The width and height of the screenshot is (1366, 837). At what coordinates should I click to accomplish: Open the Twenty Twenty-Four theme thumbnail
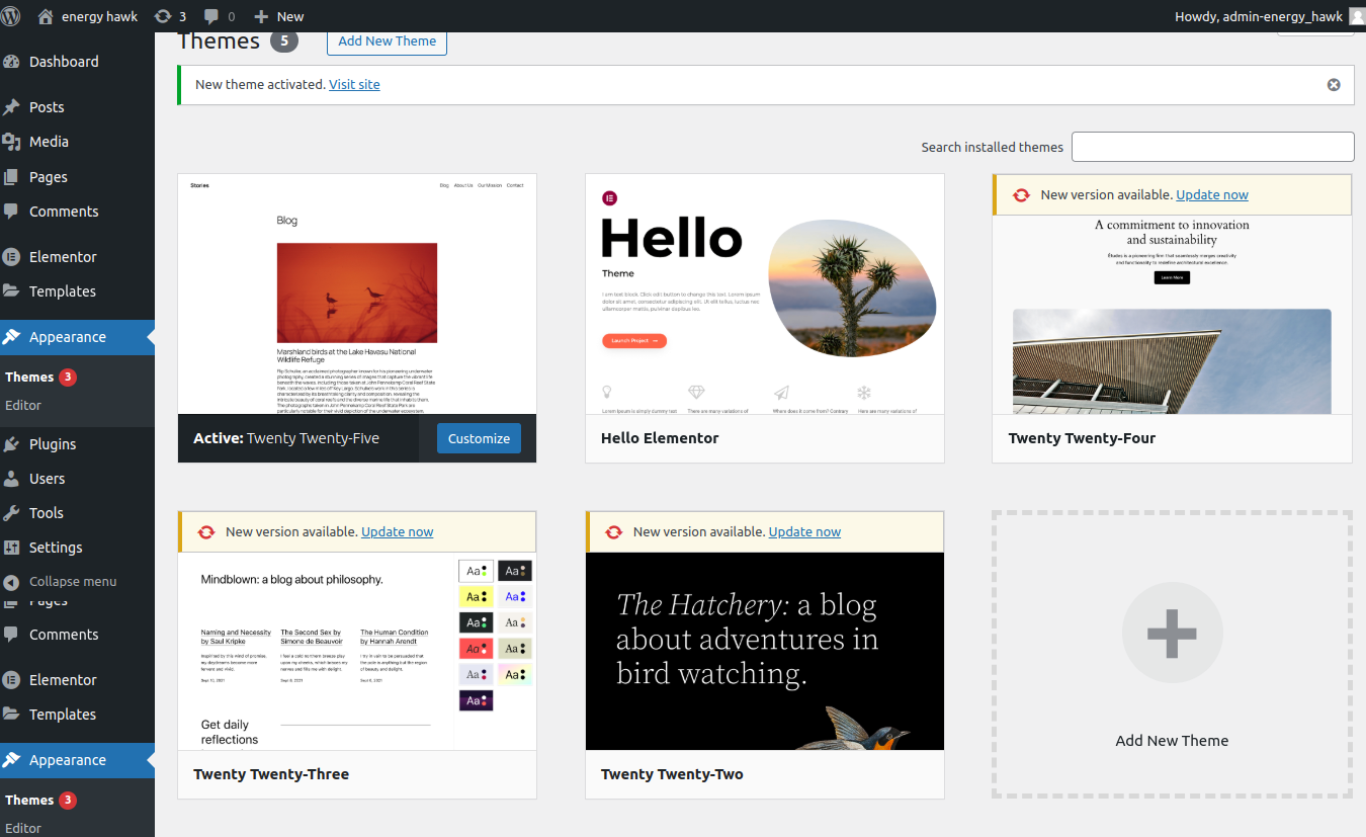(1172, 314)
